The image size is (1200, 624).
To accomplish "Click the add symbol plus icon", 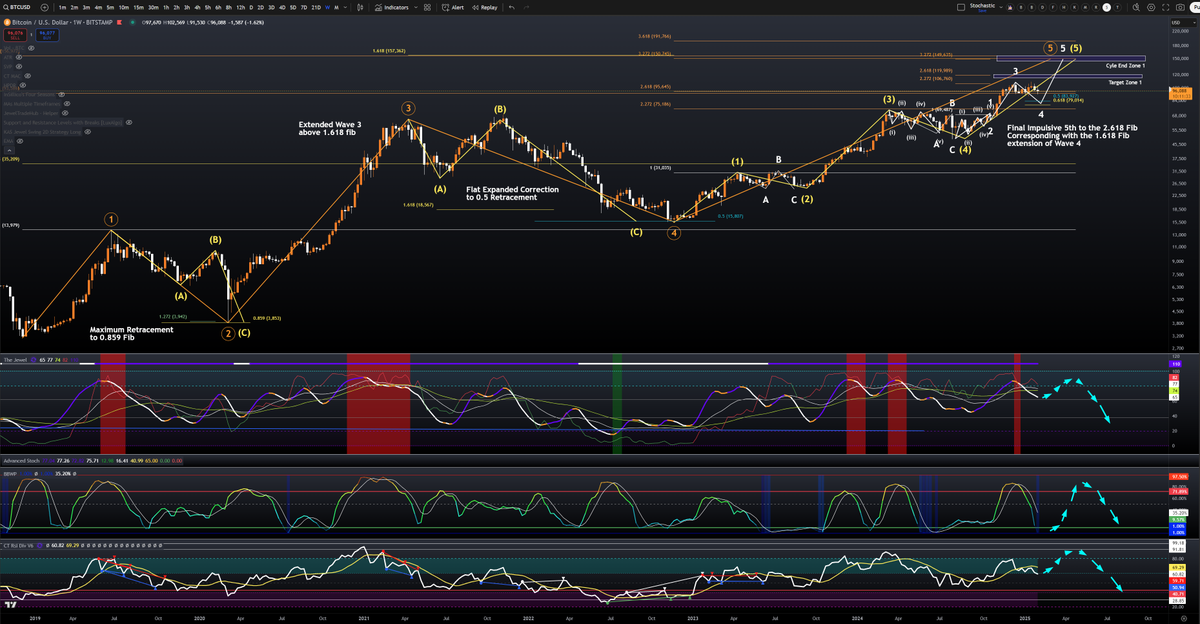I will (45, 7).
